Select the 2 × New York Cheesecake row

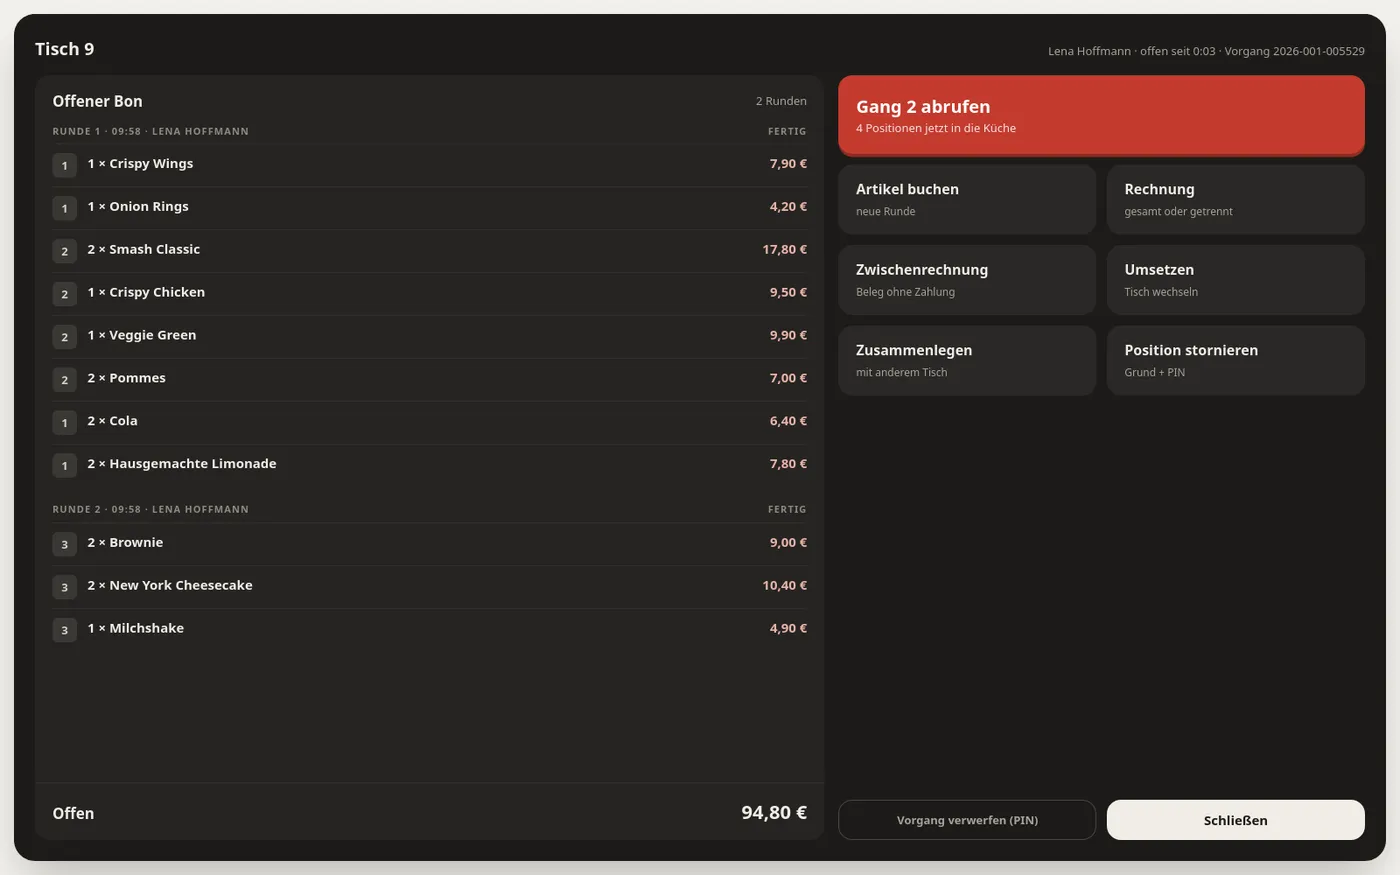(x=429, y=587)
